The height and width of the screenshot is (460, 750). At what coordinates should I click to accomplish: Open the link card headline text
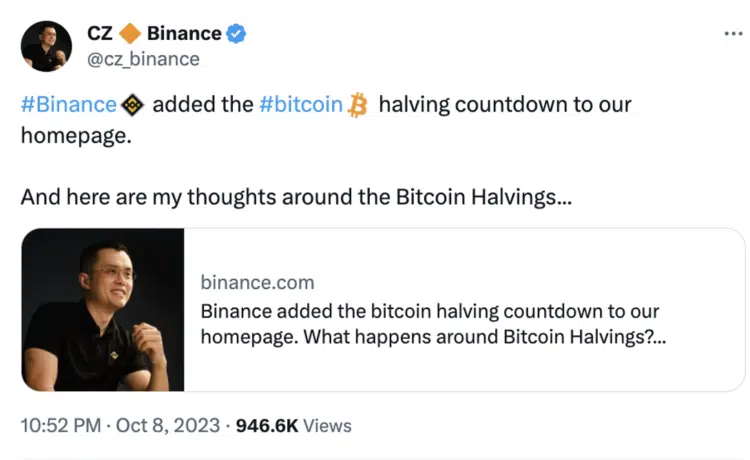pos(433,324)
